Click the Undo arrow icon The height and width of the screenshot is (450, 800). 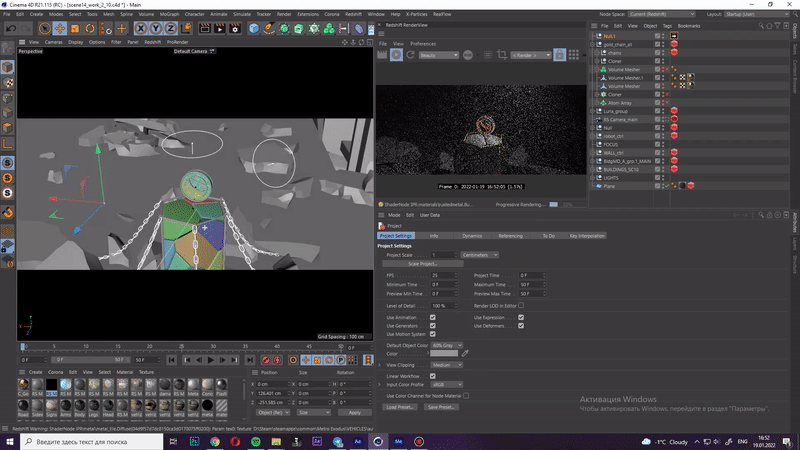click(x=11, y=29)
